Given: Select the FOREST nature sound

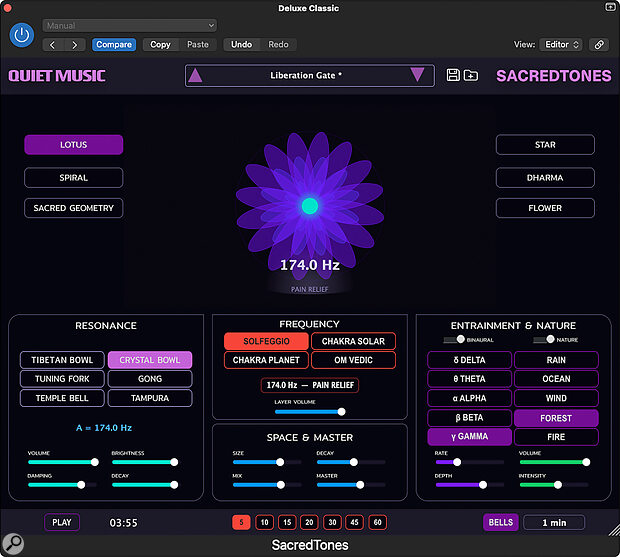Looking at the screenshot, I should (x=556, y=418).
